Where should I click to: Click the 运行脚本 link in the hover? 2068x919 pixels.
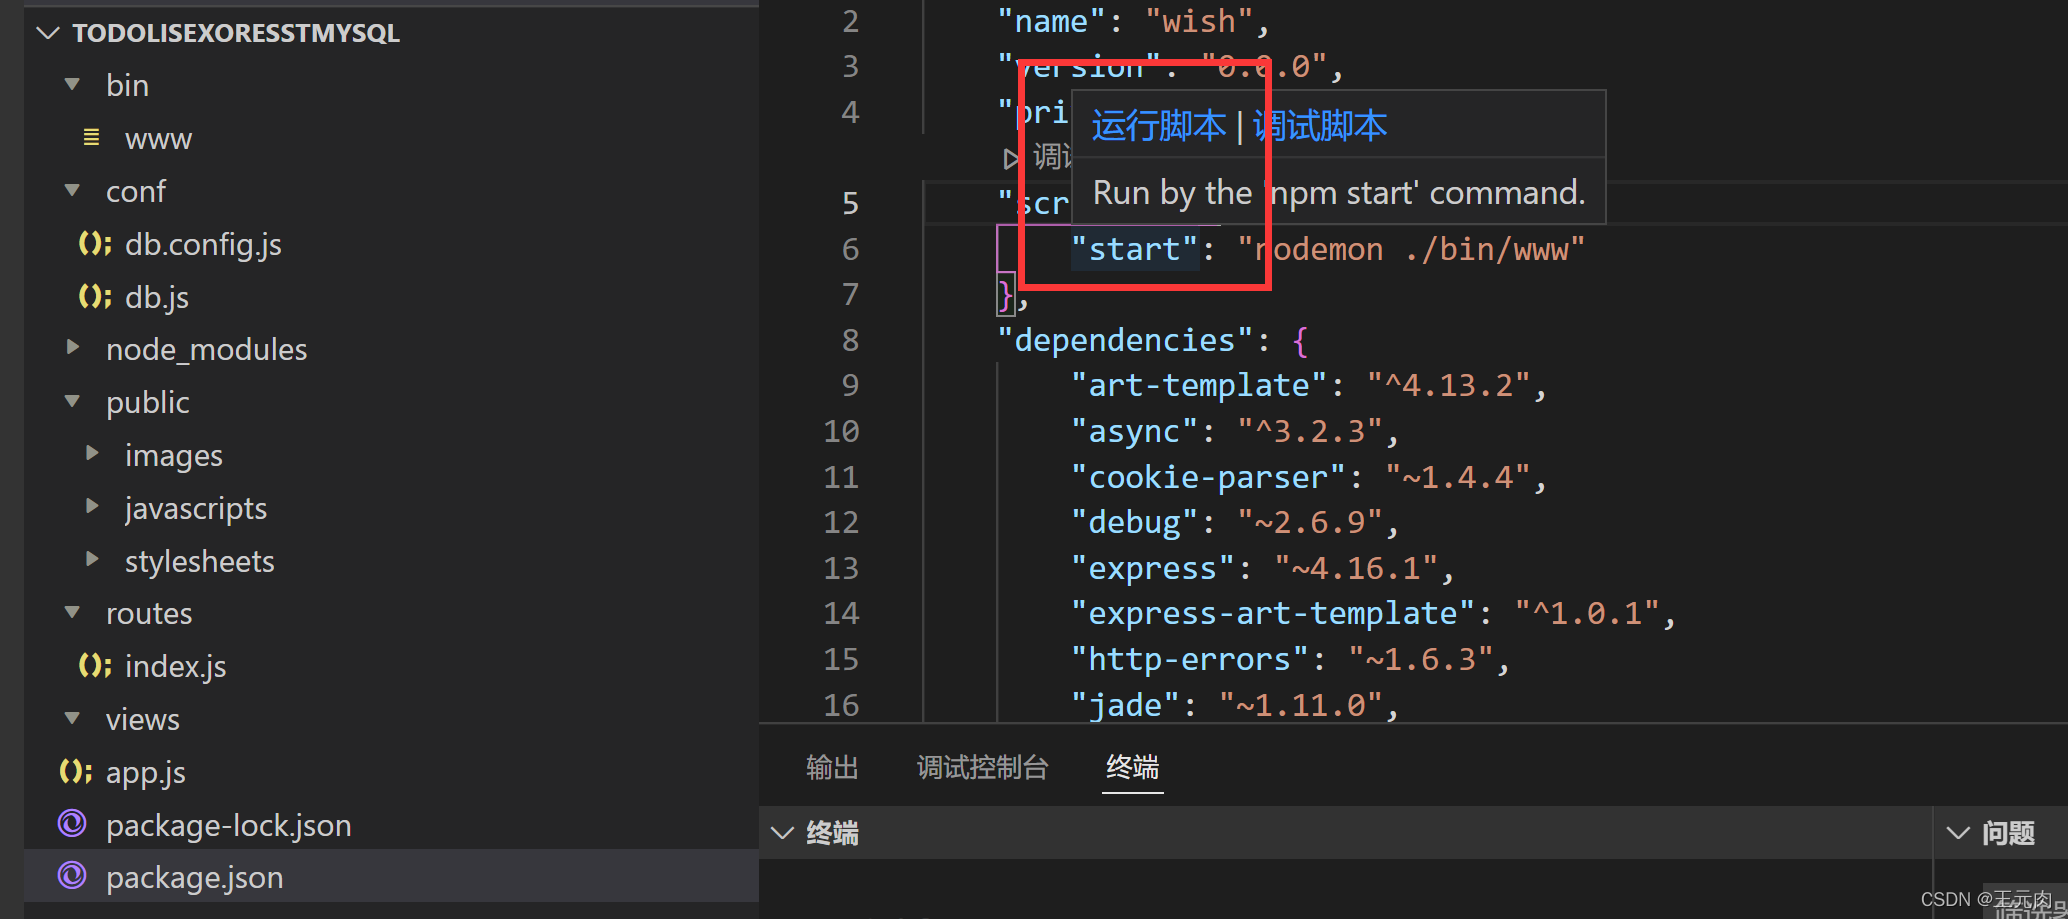point(1159,126)
